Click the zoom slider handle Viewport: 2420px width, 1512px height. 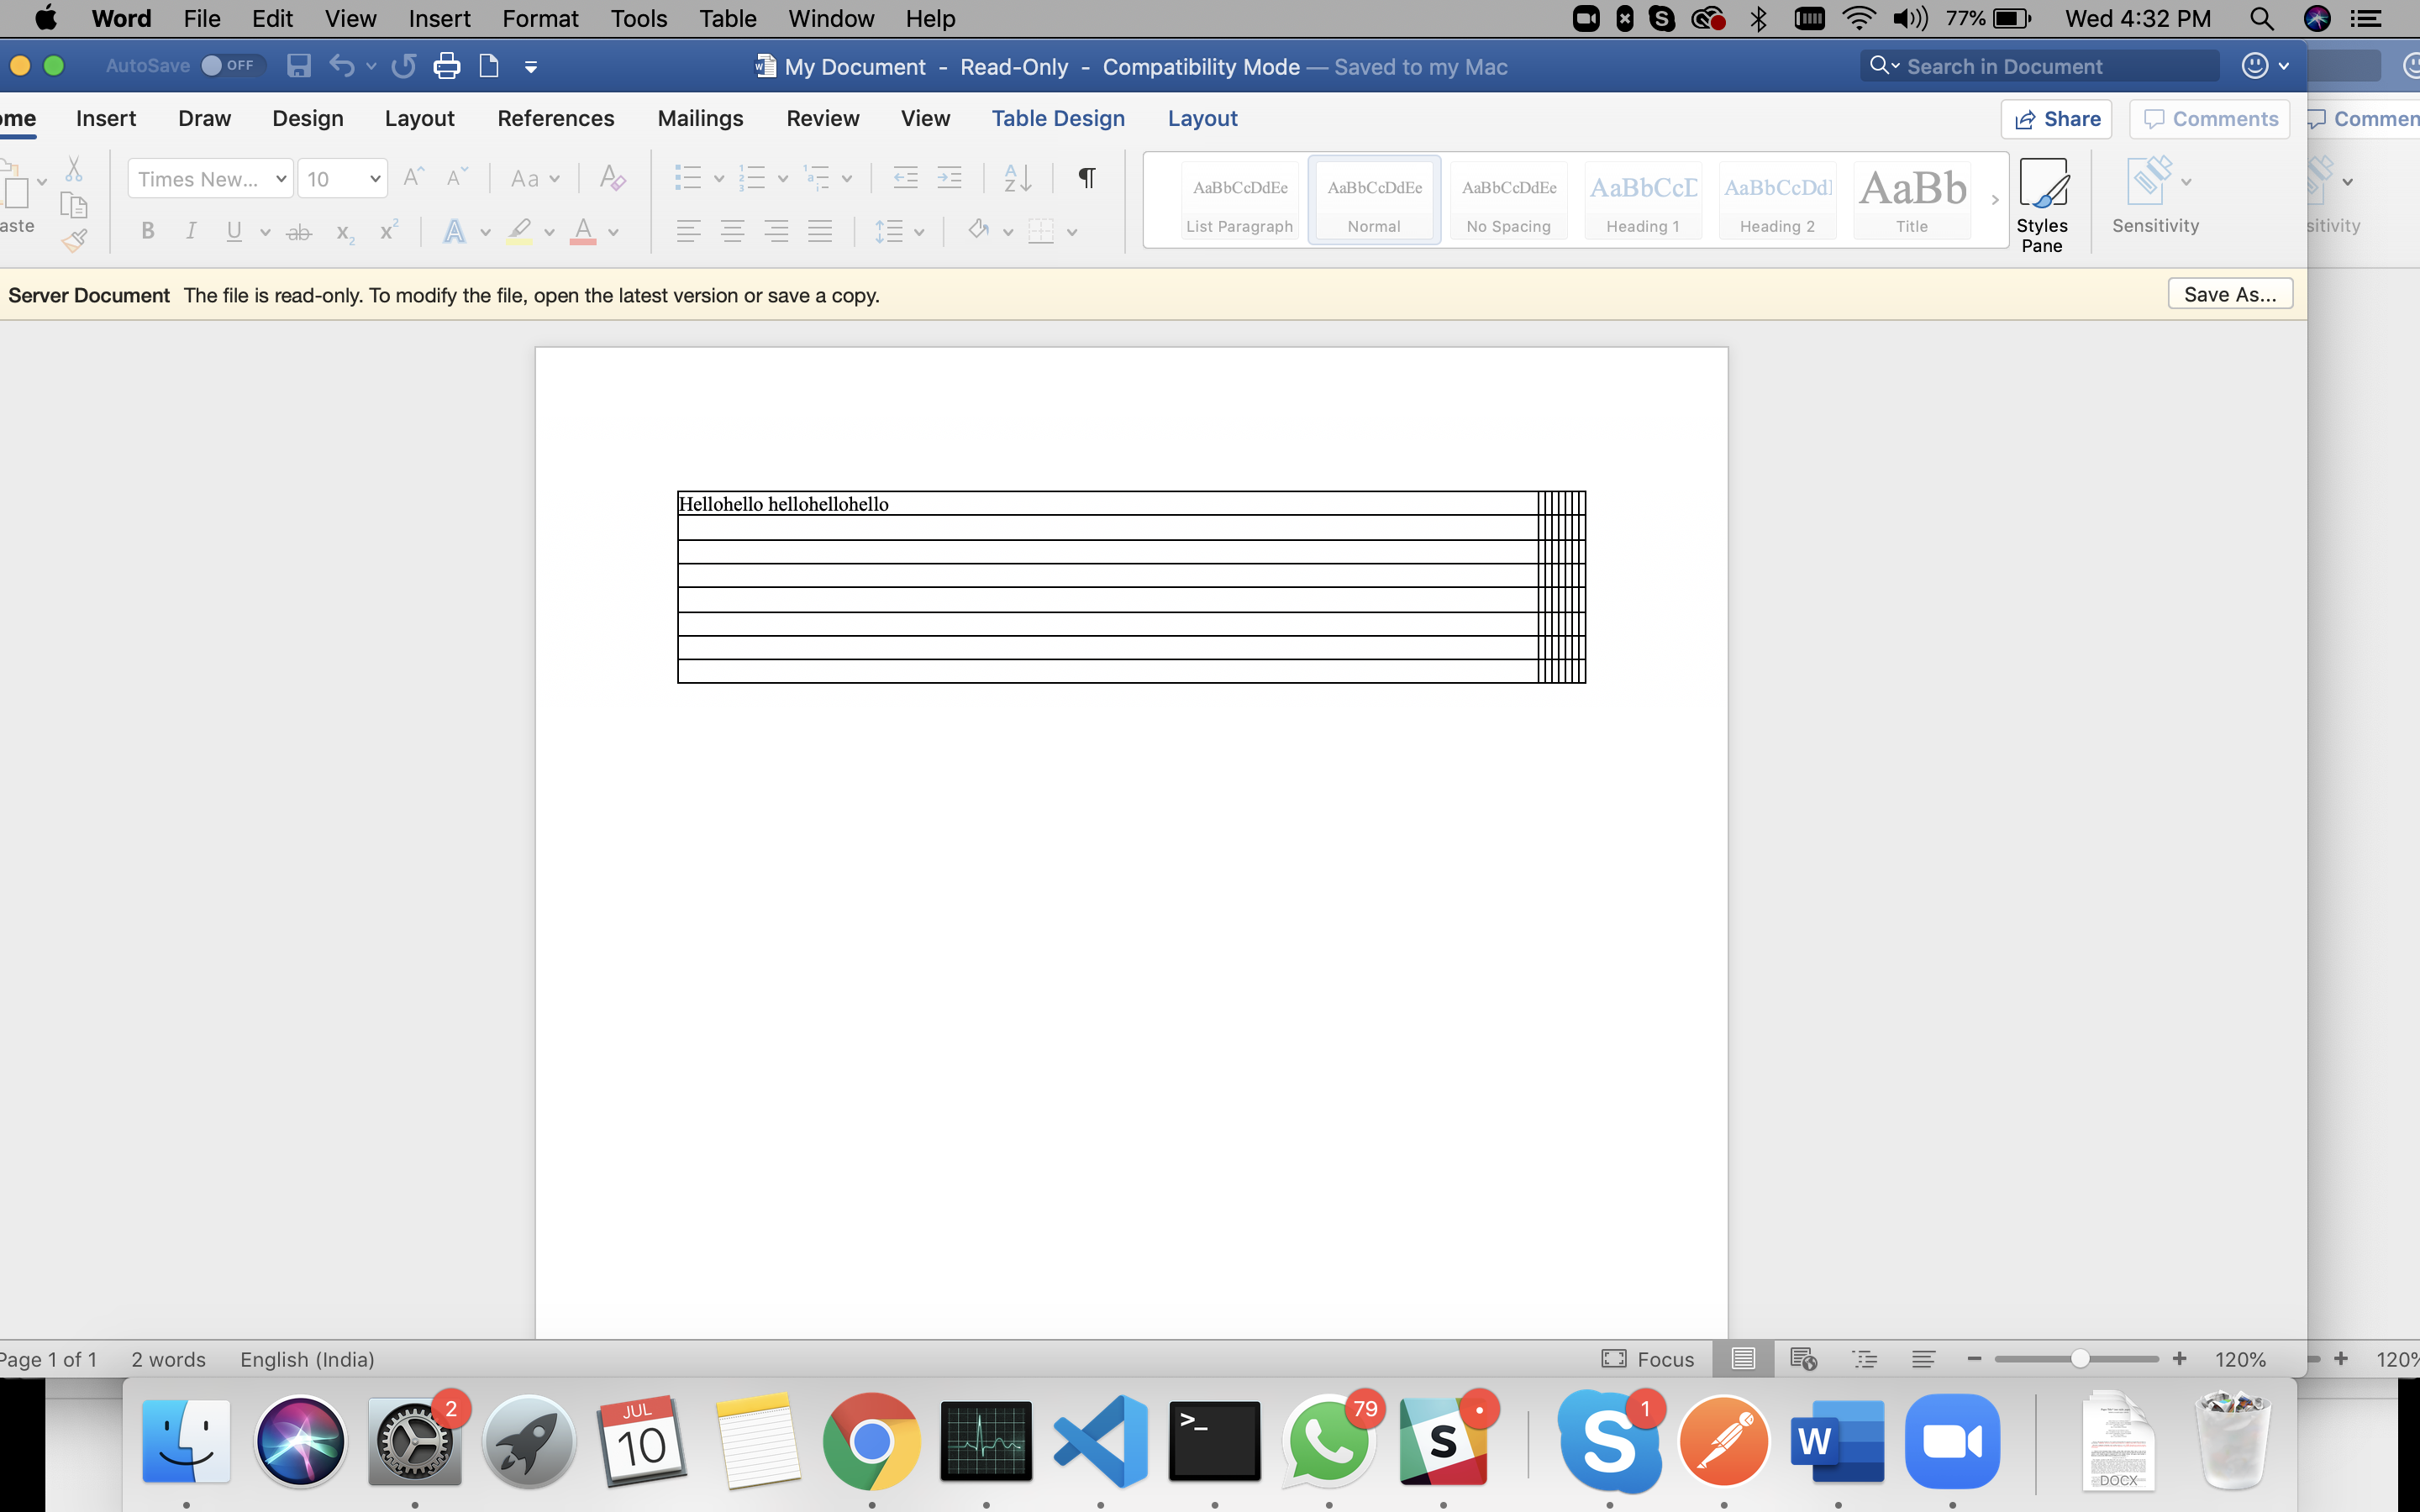pyautogui.click(x=2080, y=1358)
